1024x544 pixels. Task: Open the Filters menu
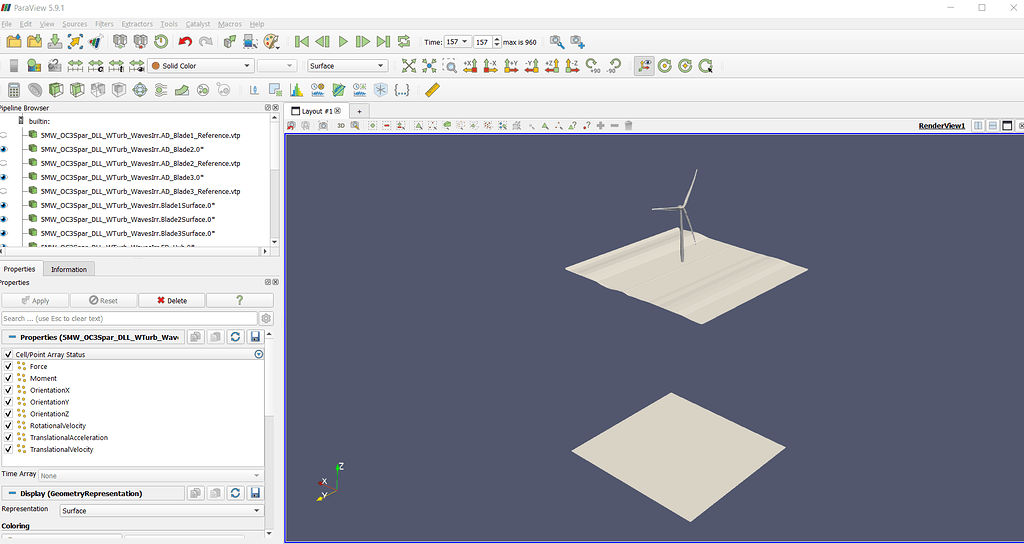(104, 23)
